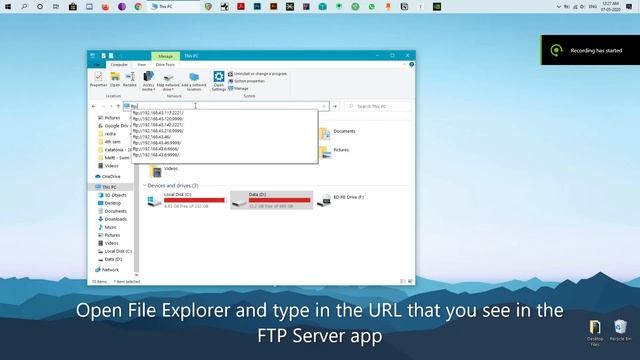Select the 4th sem folder
640x360 pixels.
[109, 142]
